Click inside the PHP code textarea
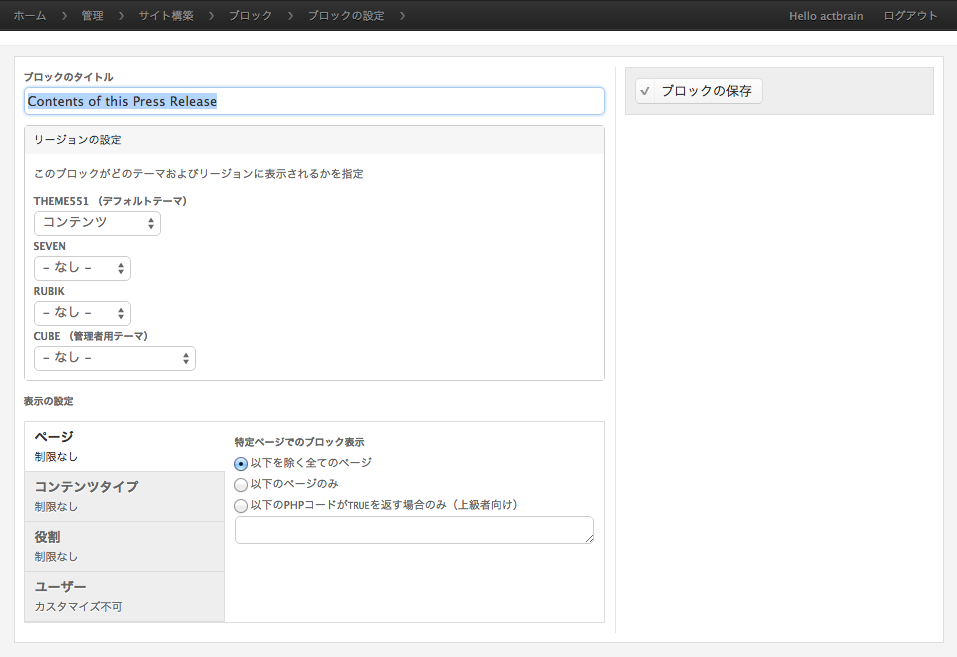This screenshot has height=657, width=957. [413, 529]
